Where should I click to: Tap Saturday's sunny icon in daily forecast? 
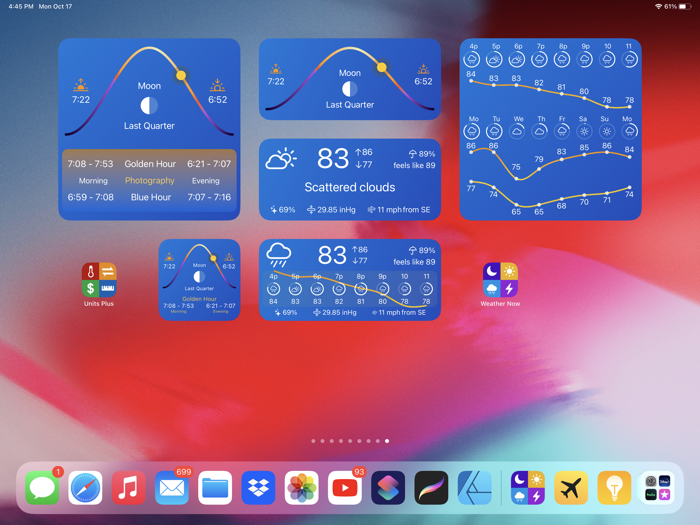click(584, 131)
